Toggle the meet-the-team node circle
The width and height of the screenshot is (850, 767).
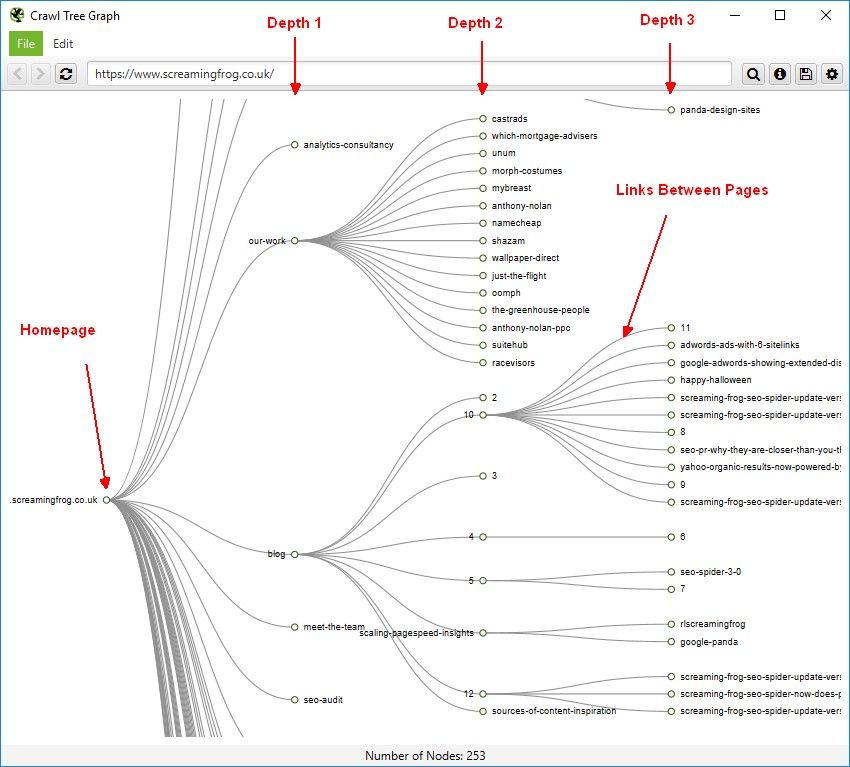(296, 626)
